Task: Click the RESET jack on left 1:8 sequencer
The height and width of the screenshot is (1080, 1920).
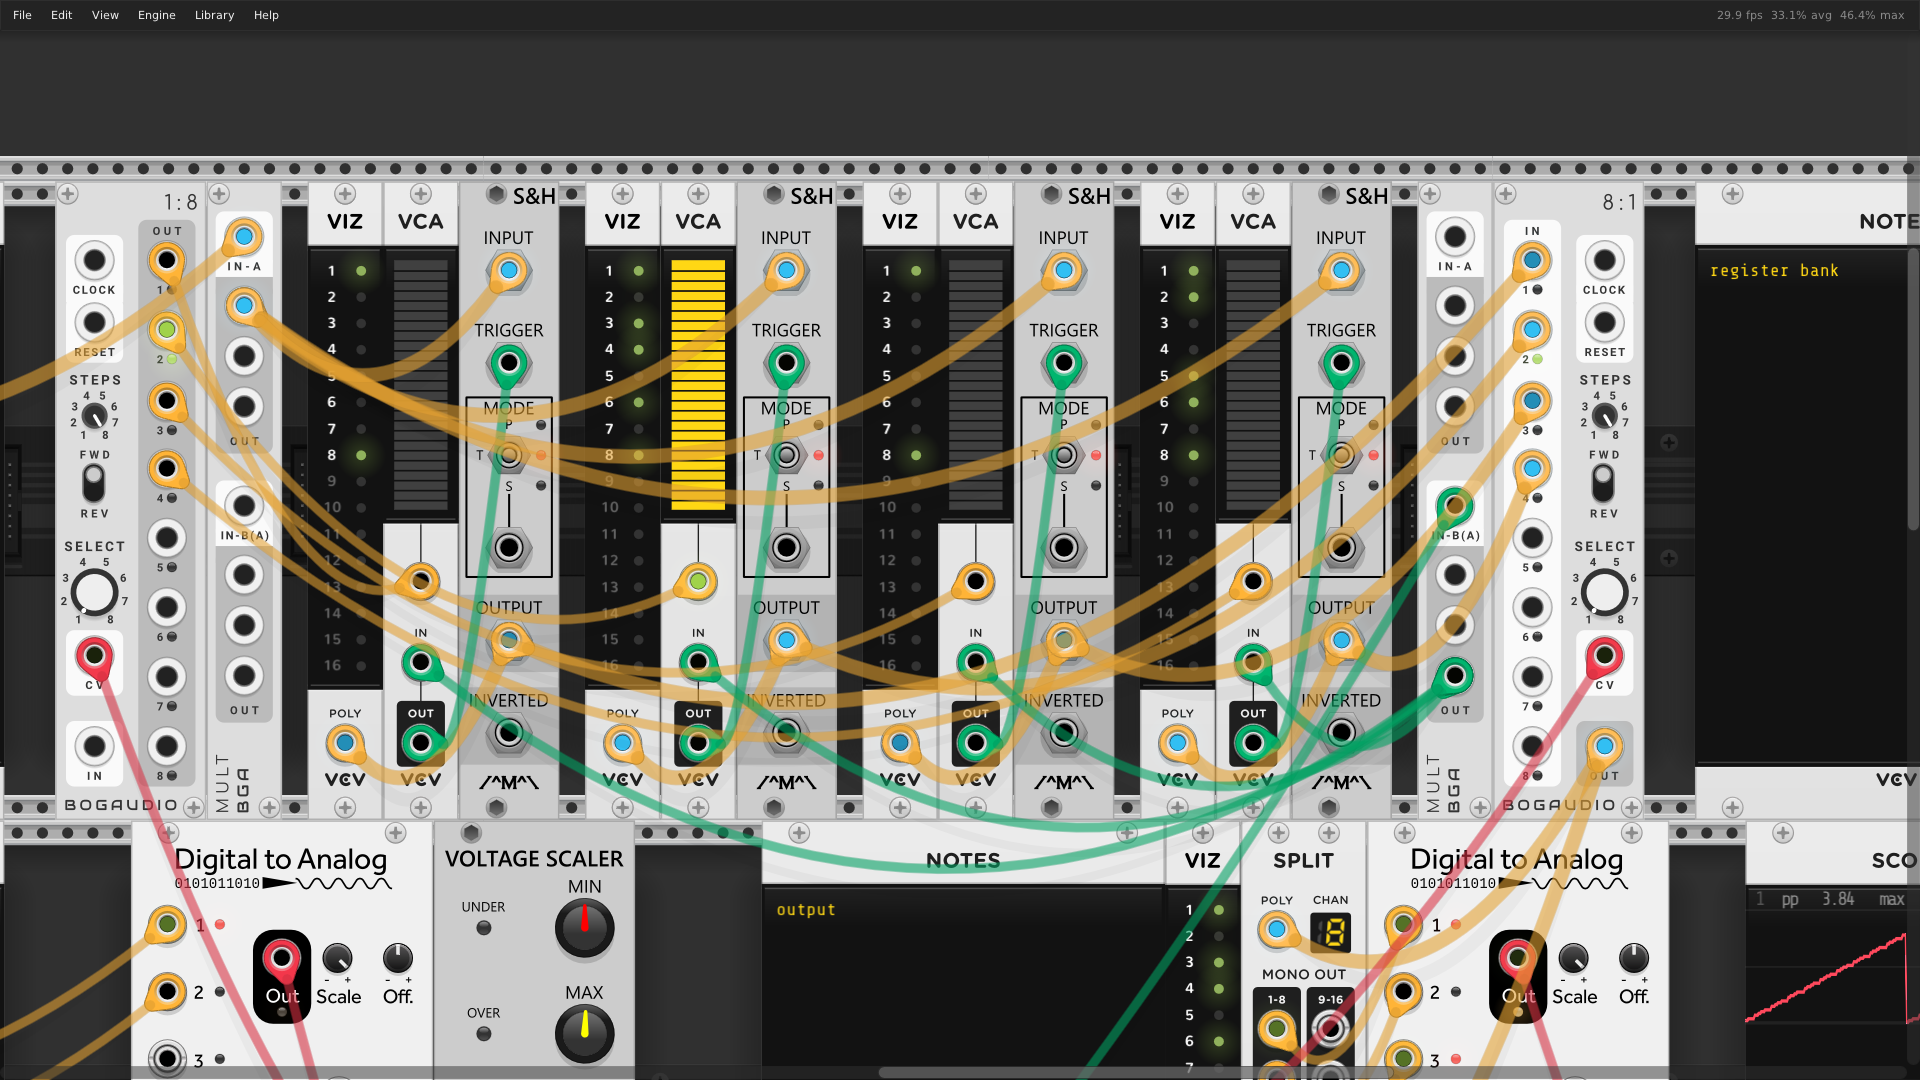Action: [x=94, y=323]
